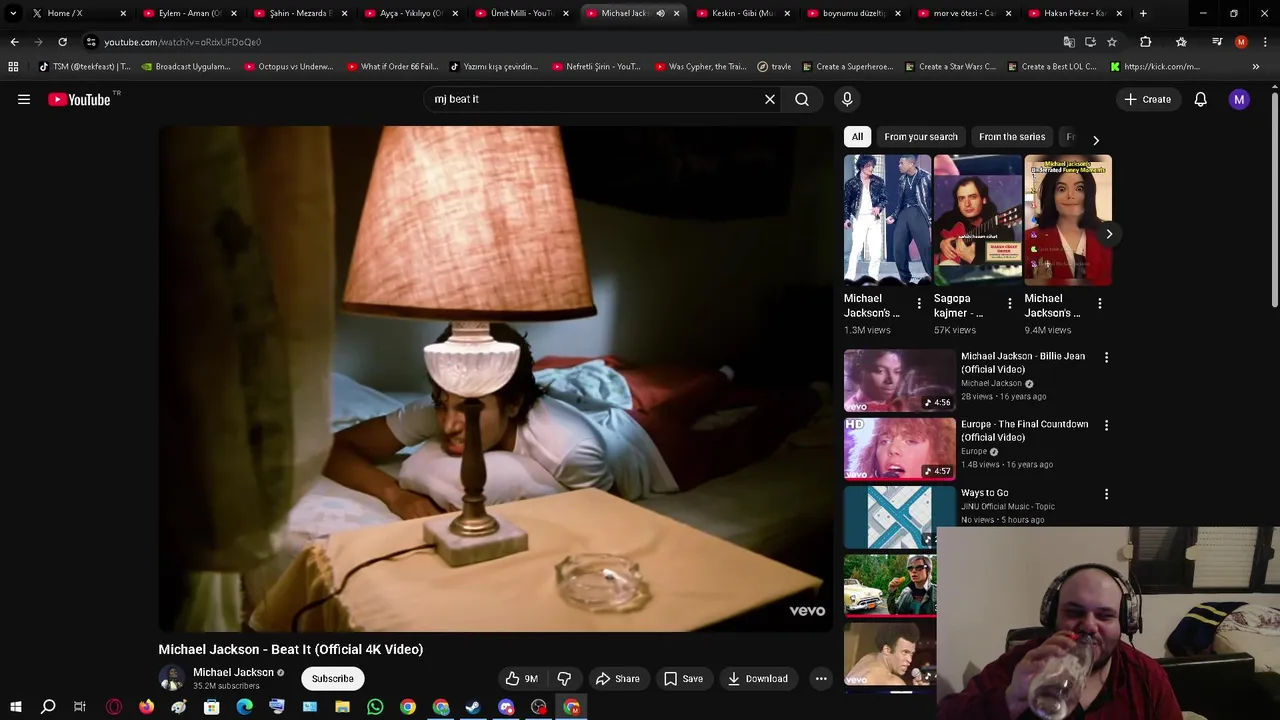
Task: Bookmark this page with the star
Action: coord(1111,42)
